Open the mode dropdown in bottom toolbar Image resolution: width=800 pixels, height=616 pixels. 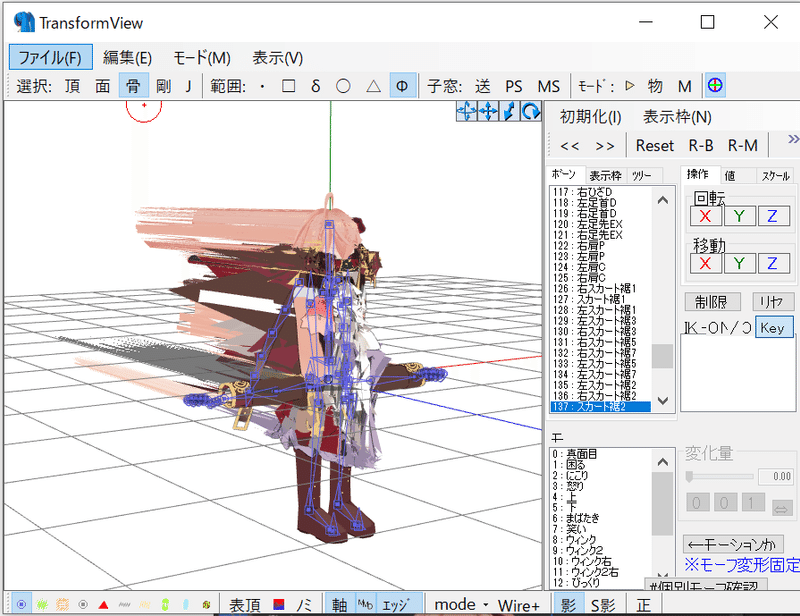(x=461, y=605)
